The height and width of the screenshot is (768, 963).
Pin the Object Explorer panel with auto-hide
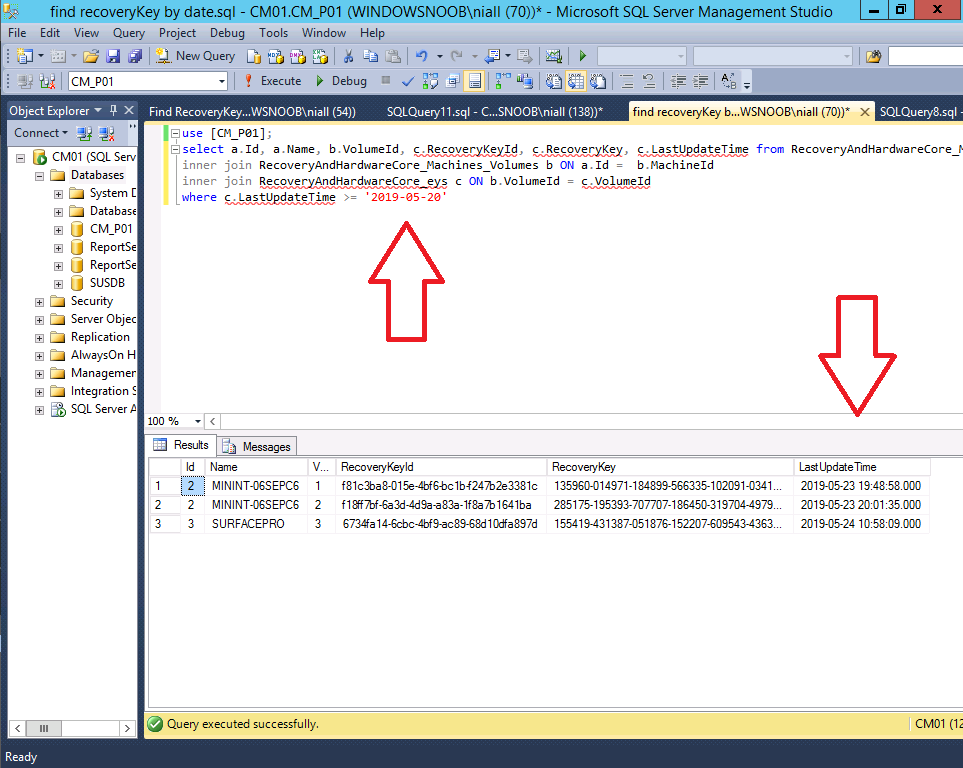[x=113, y=111]
